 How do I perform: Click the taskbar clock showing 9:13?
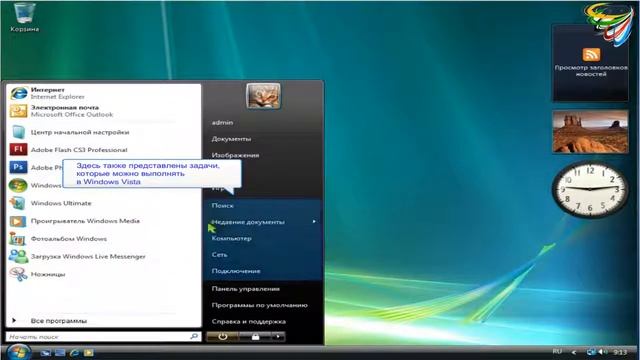pyautogui.click(x=620, y=352)
